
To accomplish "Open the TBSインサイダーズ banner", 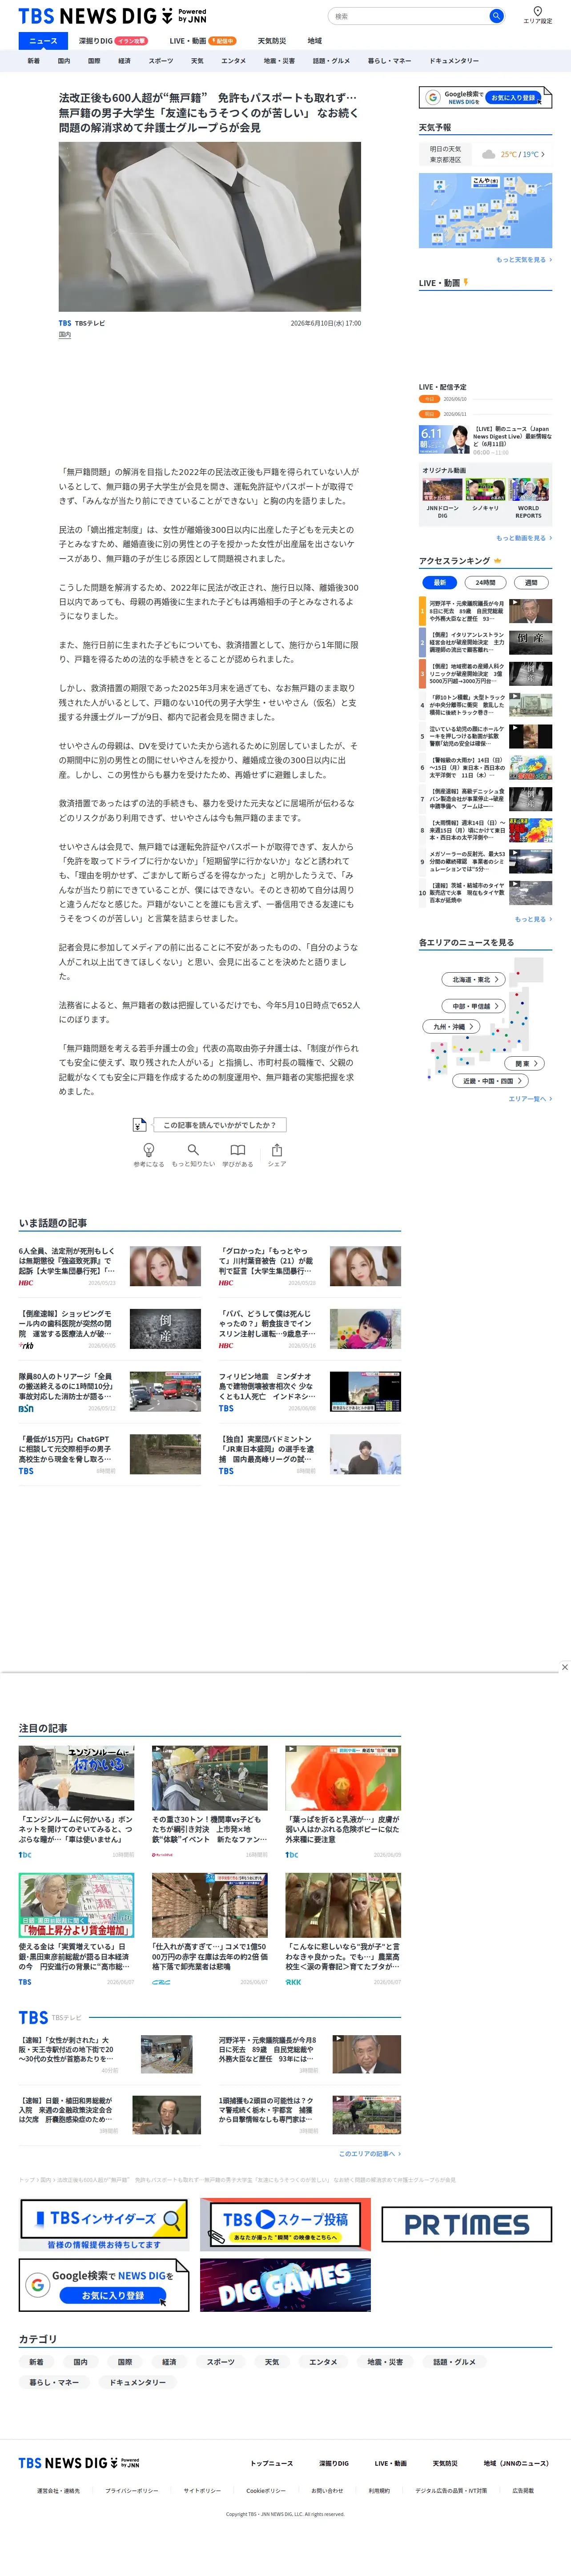I will pyautogui.click(x=104, y=2224).
